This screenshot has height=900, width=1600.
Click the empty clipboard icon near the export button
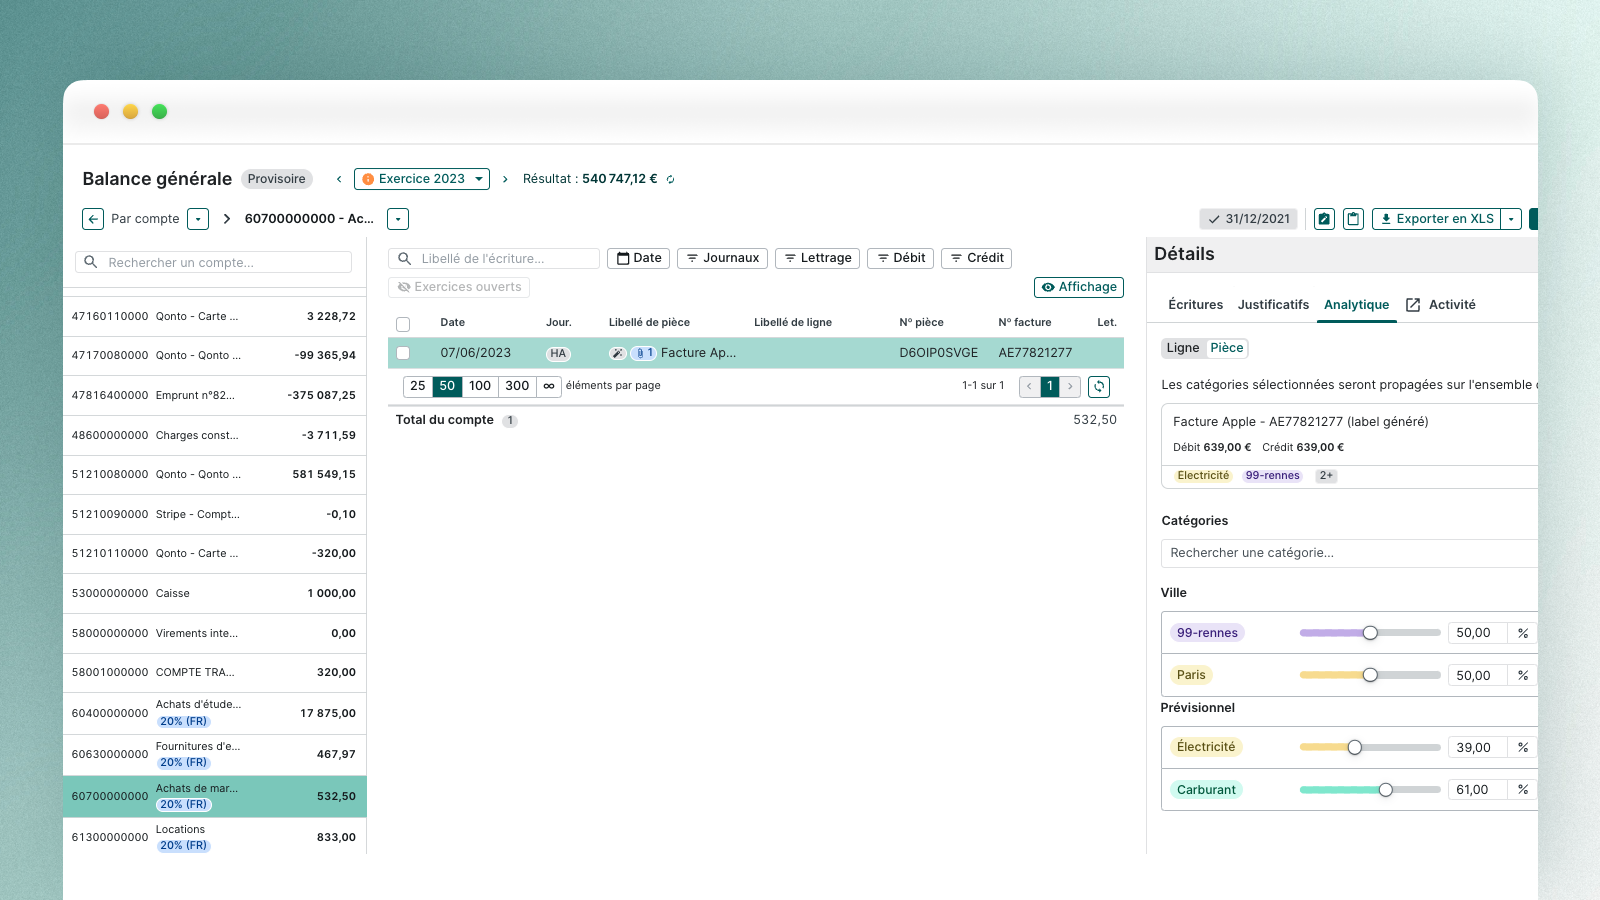(1353, 219)
